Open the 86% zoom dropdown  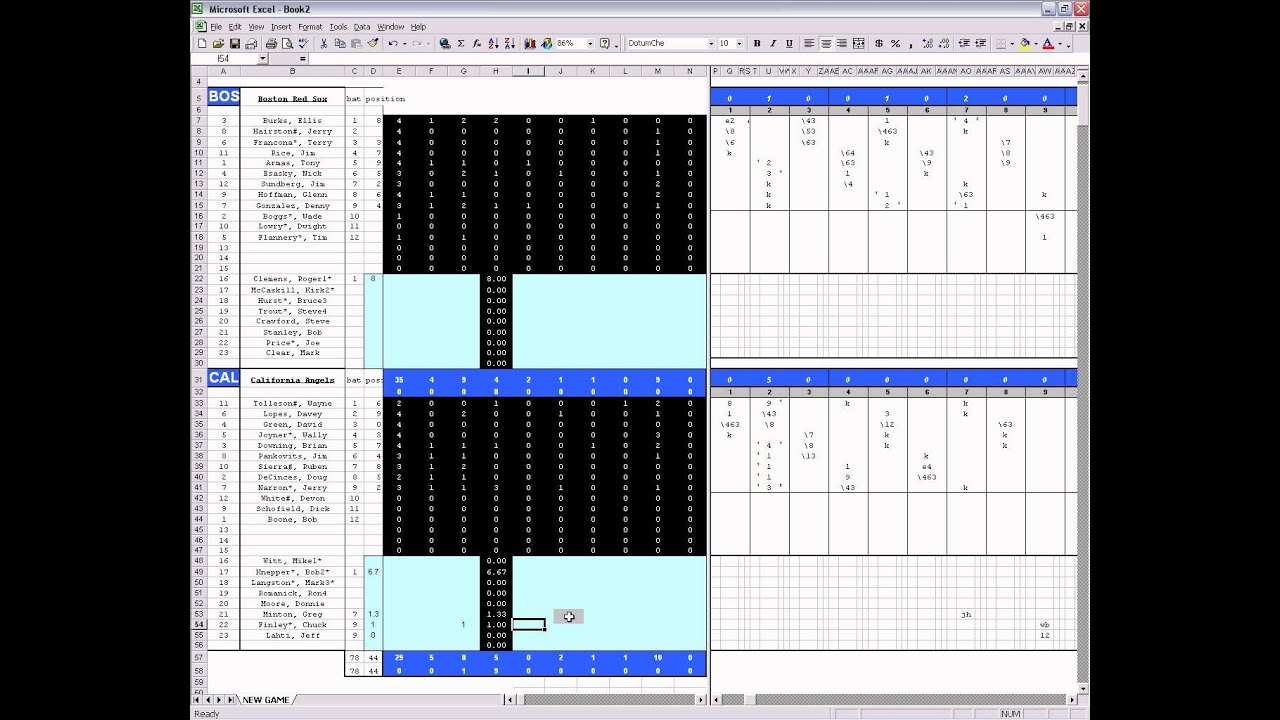(x=590, y=44)
